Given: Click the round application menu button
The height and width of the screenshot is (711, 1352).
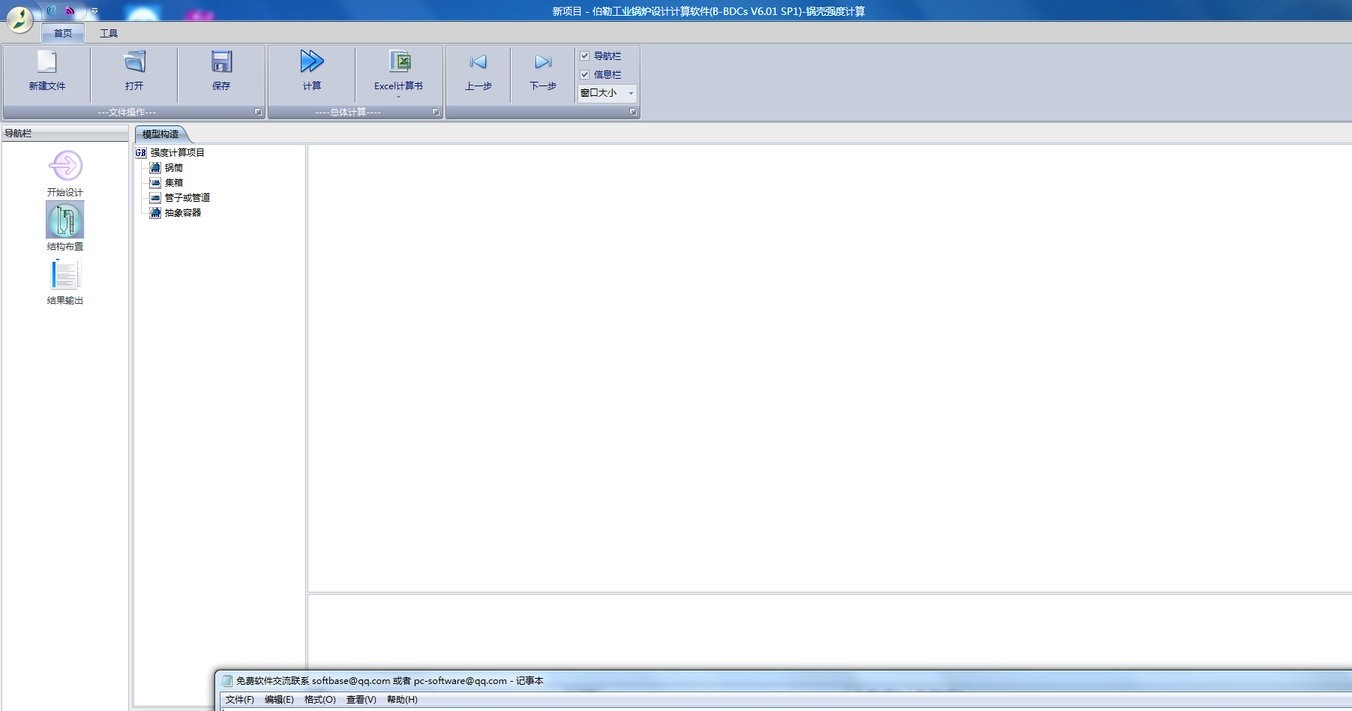Looking at the screenshot, I should click(19, 19).
